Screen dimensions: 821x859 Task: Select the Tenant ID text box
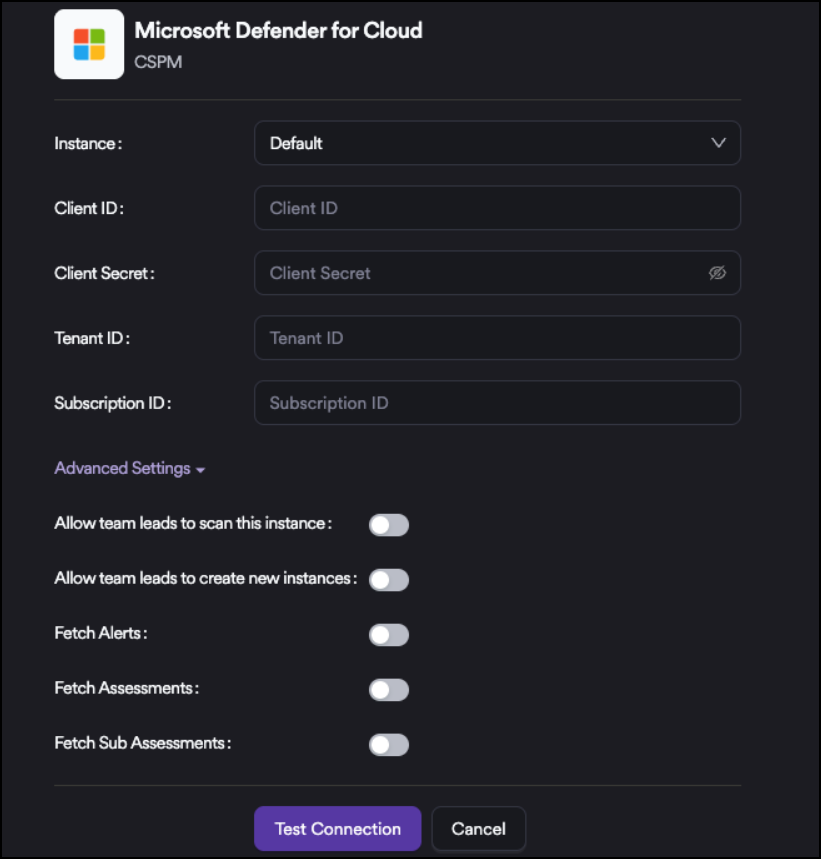pyautogui.click(x=496, y=338)
